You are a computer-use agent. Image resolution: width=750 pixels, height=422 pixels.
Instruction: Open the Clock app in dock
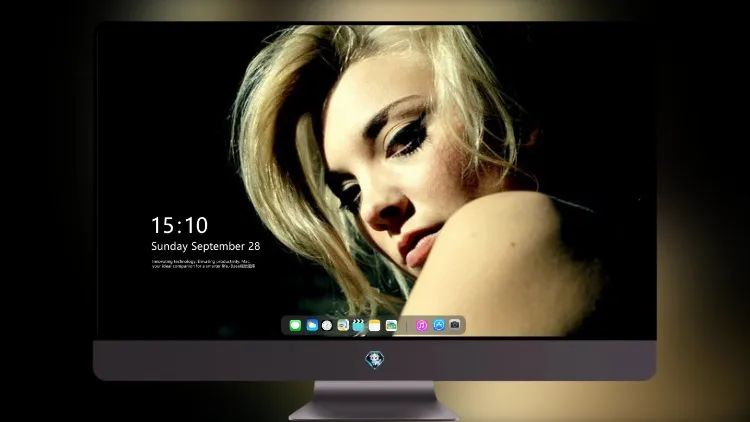pos(327,325)
